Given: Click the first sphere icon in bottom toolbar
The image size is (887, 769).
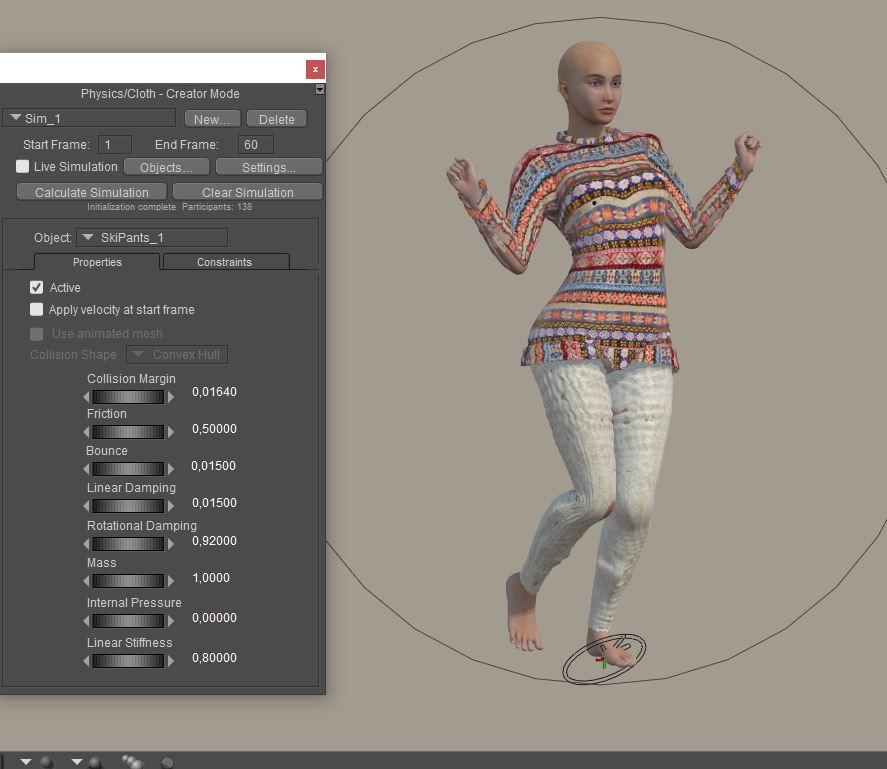Looking at the screenshot, I should point(47,762).
